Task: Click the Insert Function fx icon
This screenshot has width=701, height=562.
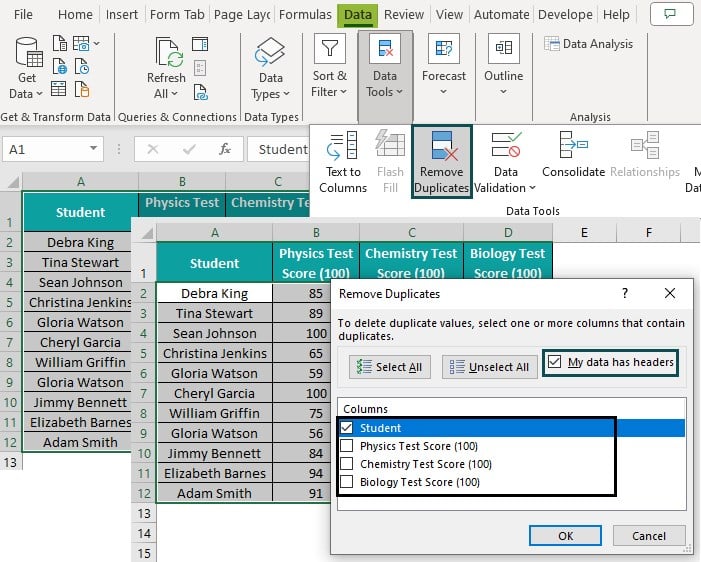Action: (x=225, y=149)
